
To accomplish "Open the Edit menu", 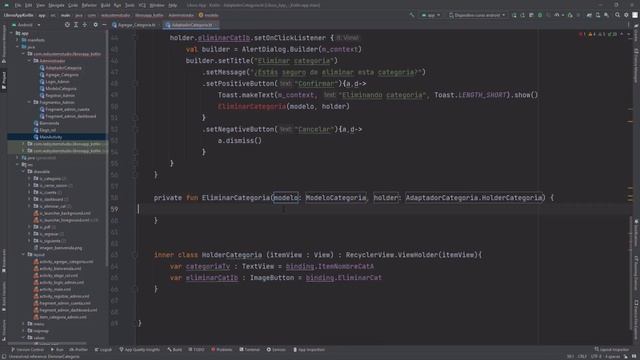I will 29,5.
